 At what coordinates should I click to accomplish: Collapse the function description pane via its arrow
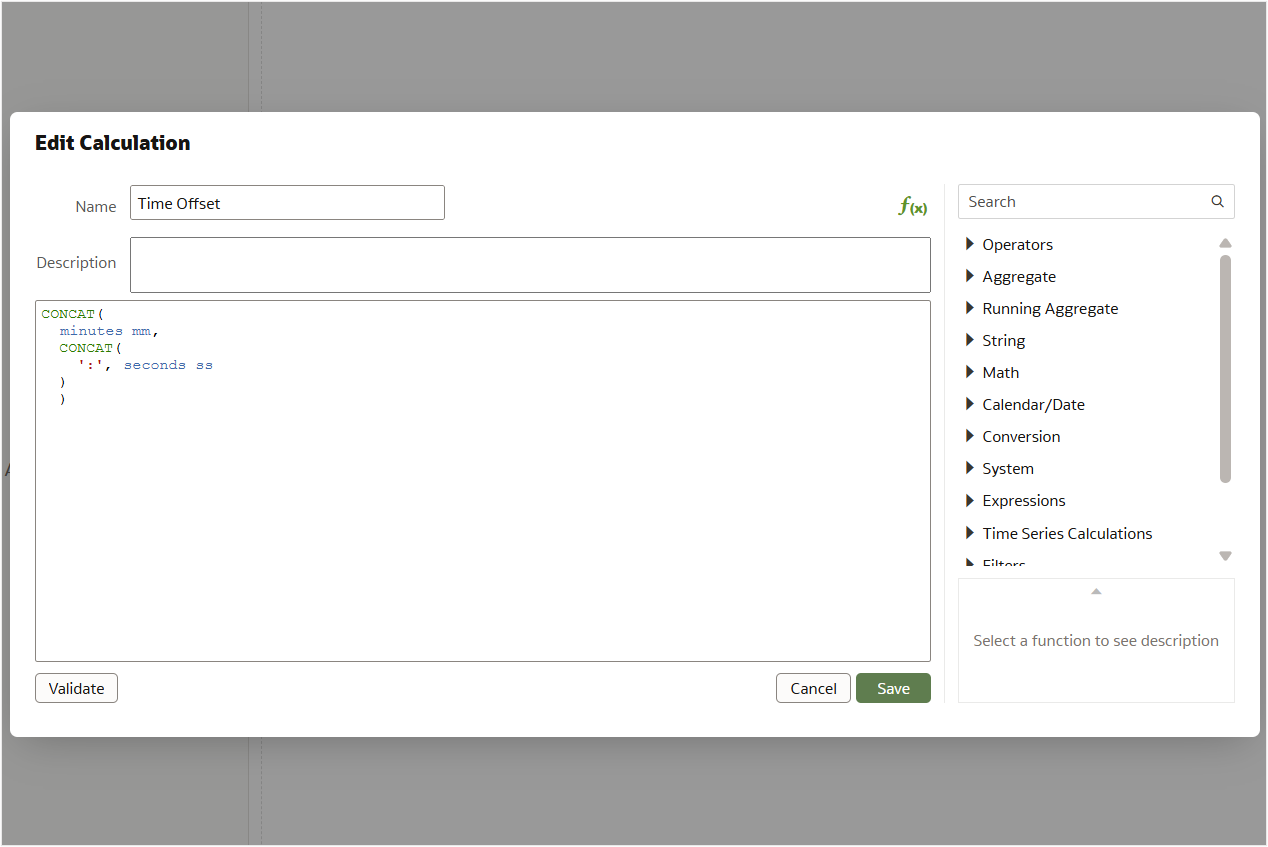(1096, 591)
